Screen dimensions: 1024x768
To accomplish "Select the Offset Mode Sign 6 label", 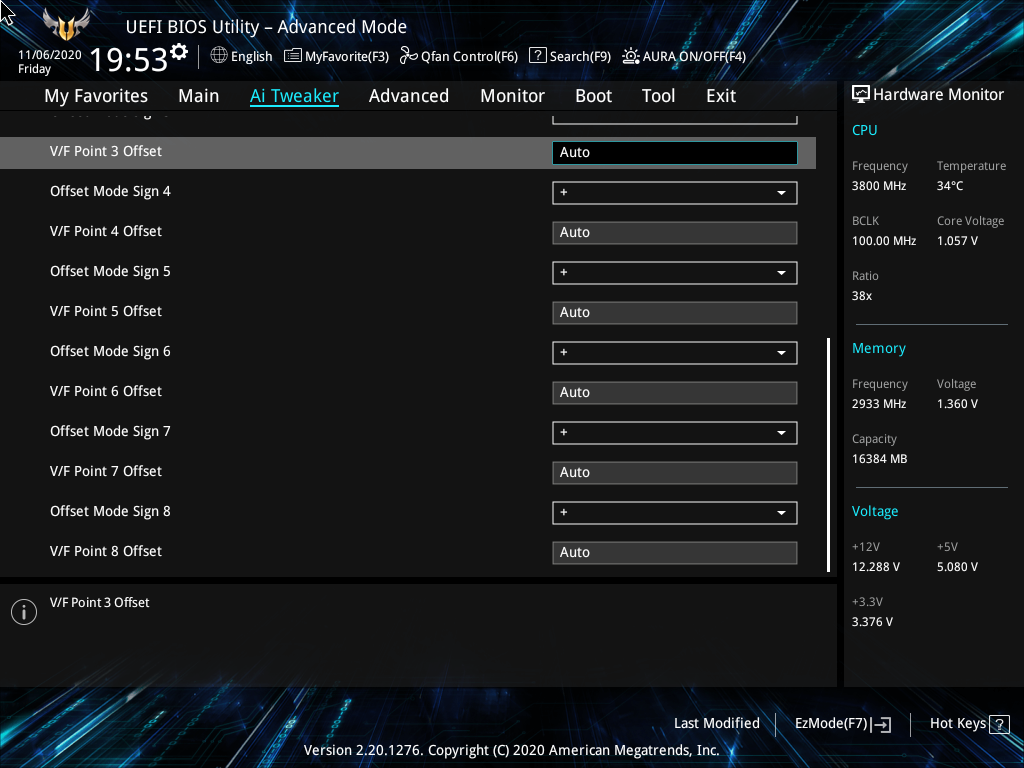I will (x=110, y=352).
